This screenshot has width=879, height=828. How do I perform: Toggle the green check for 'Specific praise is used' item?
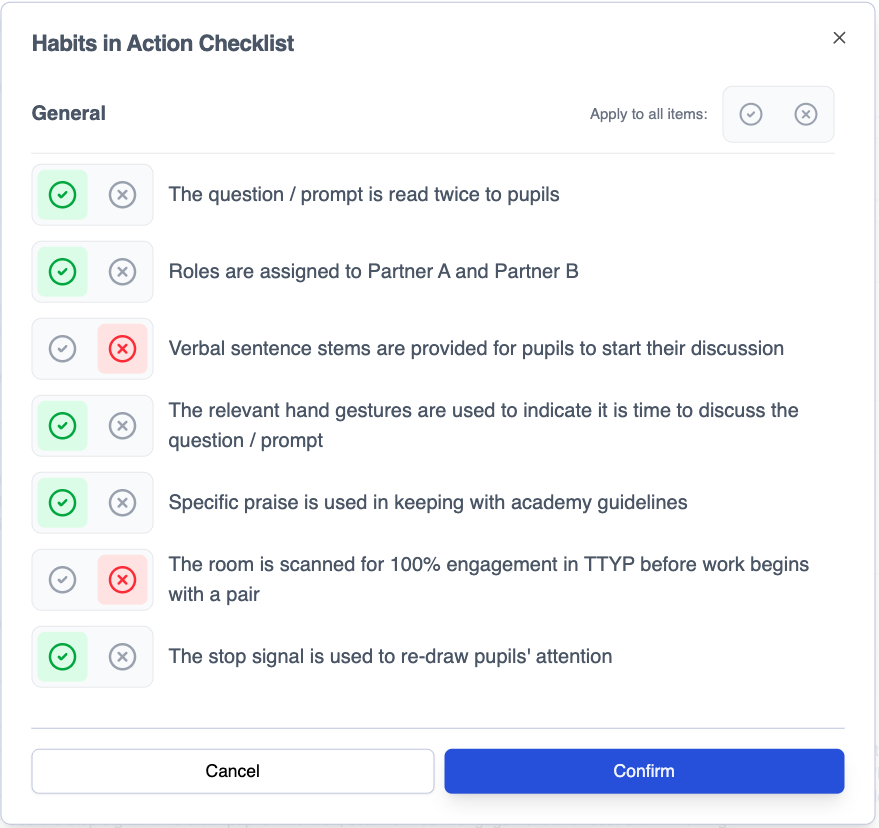point(63,502)
